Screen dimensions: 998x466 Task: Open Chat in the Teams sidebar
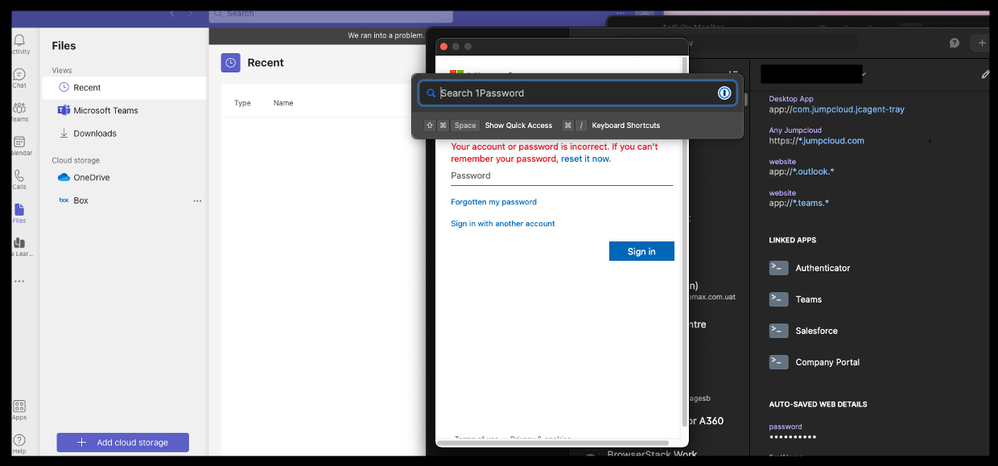click(19, 75)
